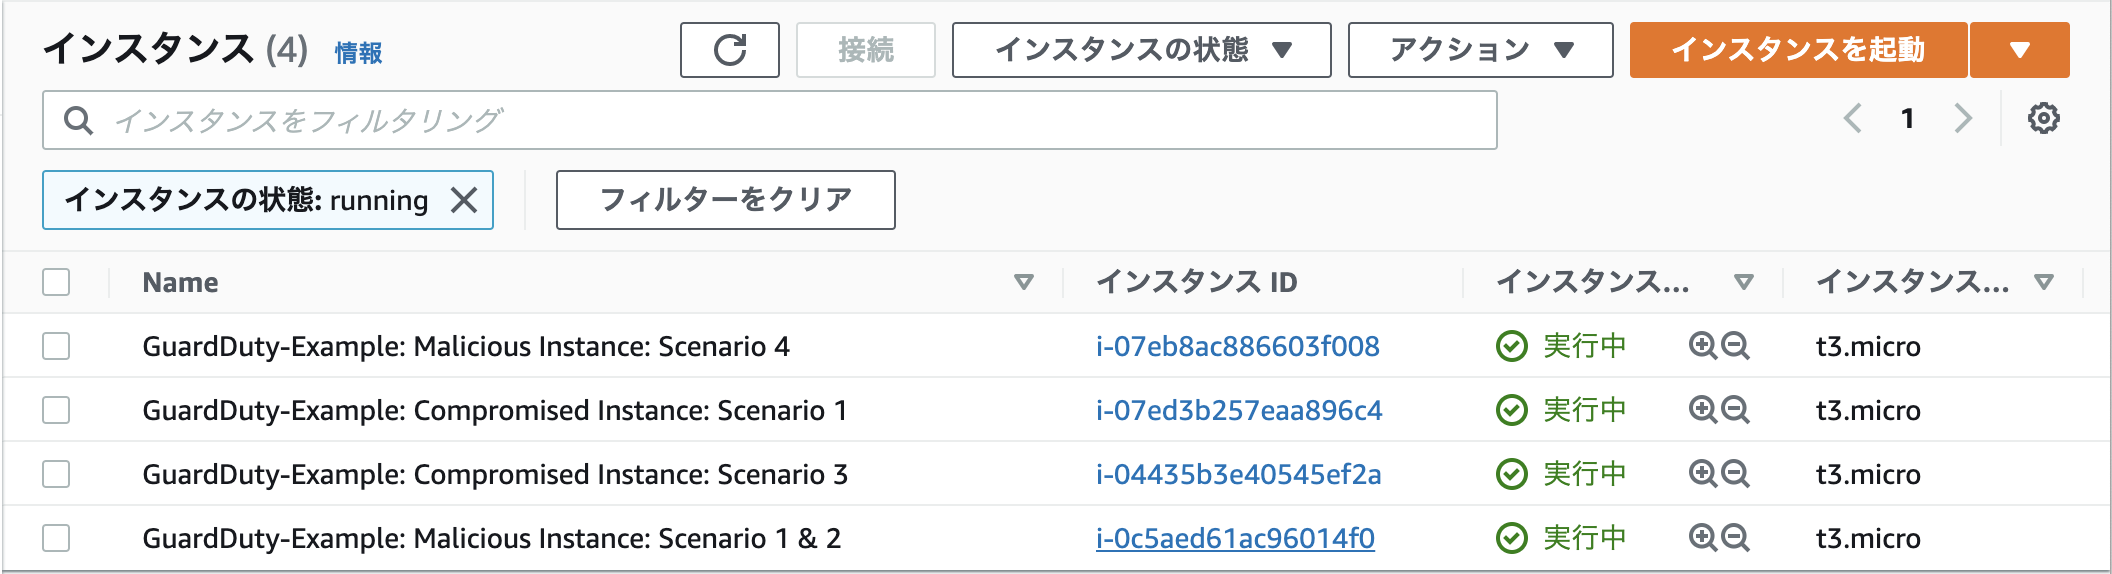This screenshot has width=2112, height=574.
Task: Open instance i-07ed3b257eaa896c4
Action: coord(1239,410)
